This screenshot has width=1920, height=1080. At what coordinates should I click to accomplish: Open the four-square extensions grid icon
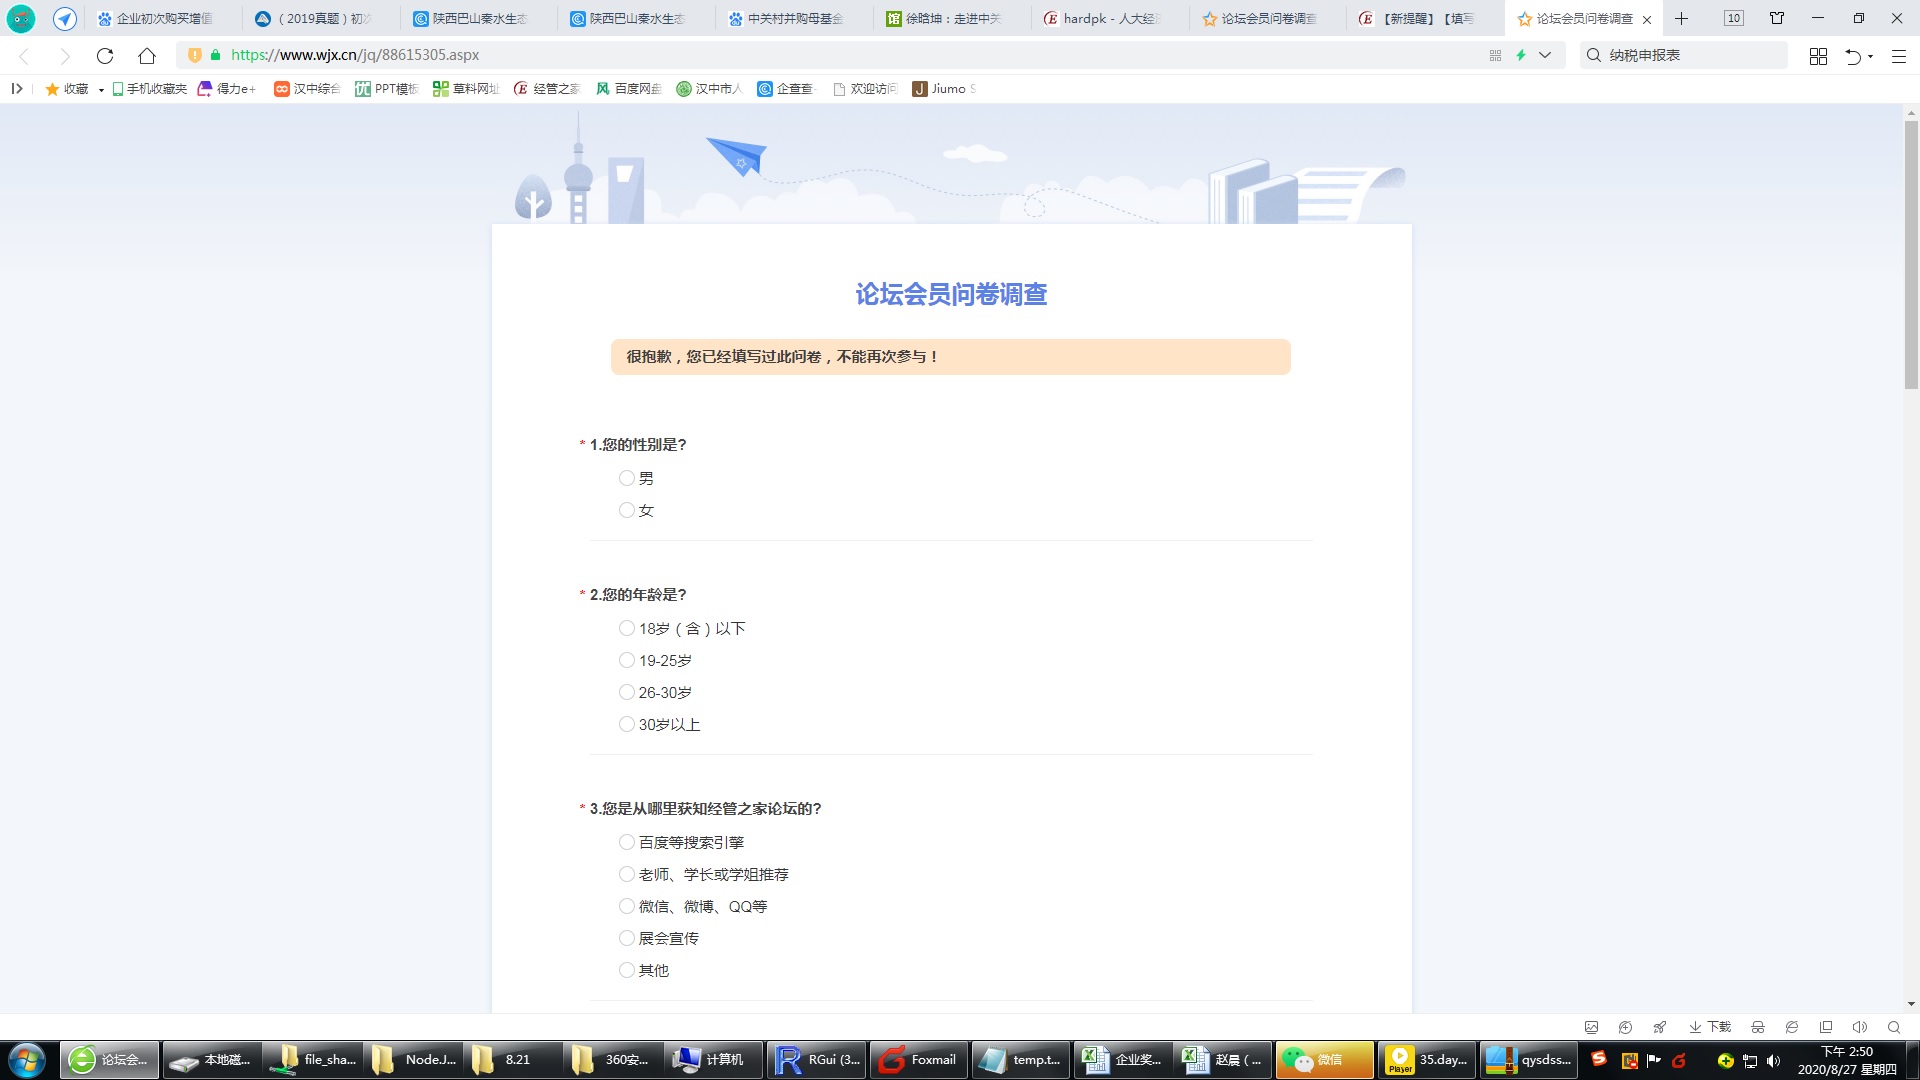coord(1818,57)
